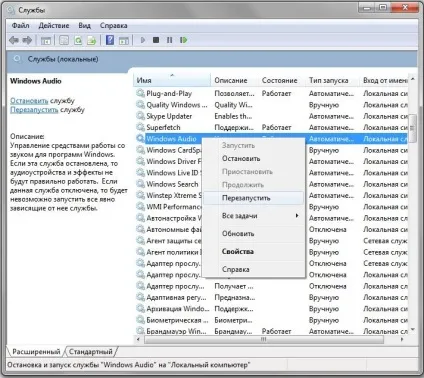The width and height of the screenshot is (424, 378).
Task: Select the Superfetch service row
Action: (x=271, y=127)
